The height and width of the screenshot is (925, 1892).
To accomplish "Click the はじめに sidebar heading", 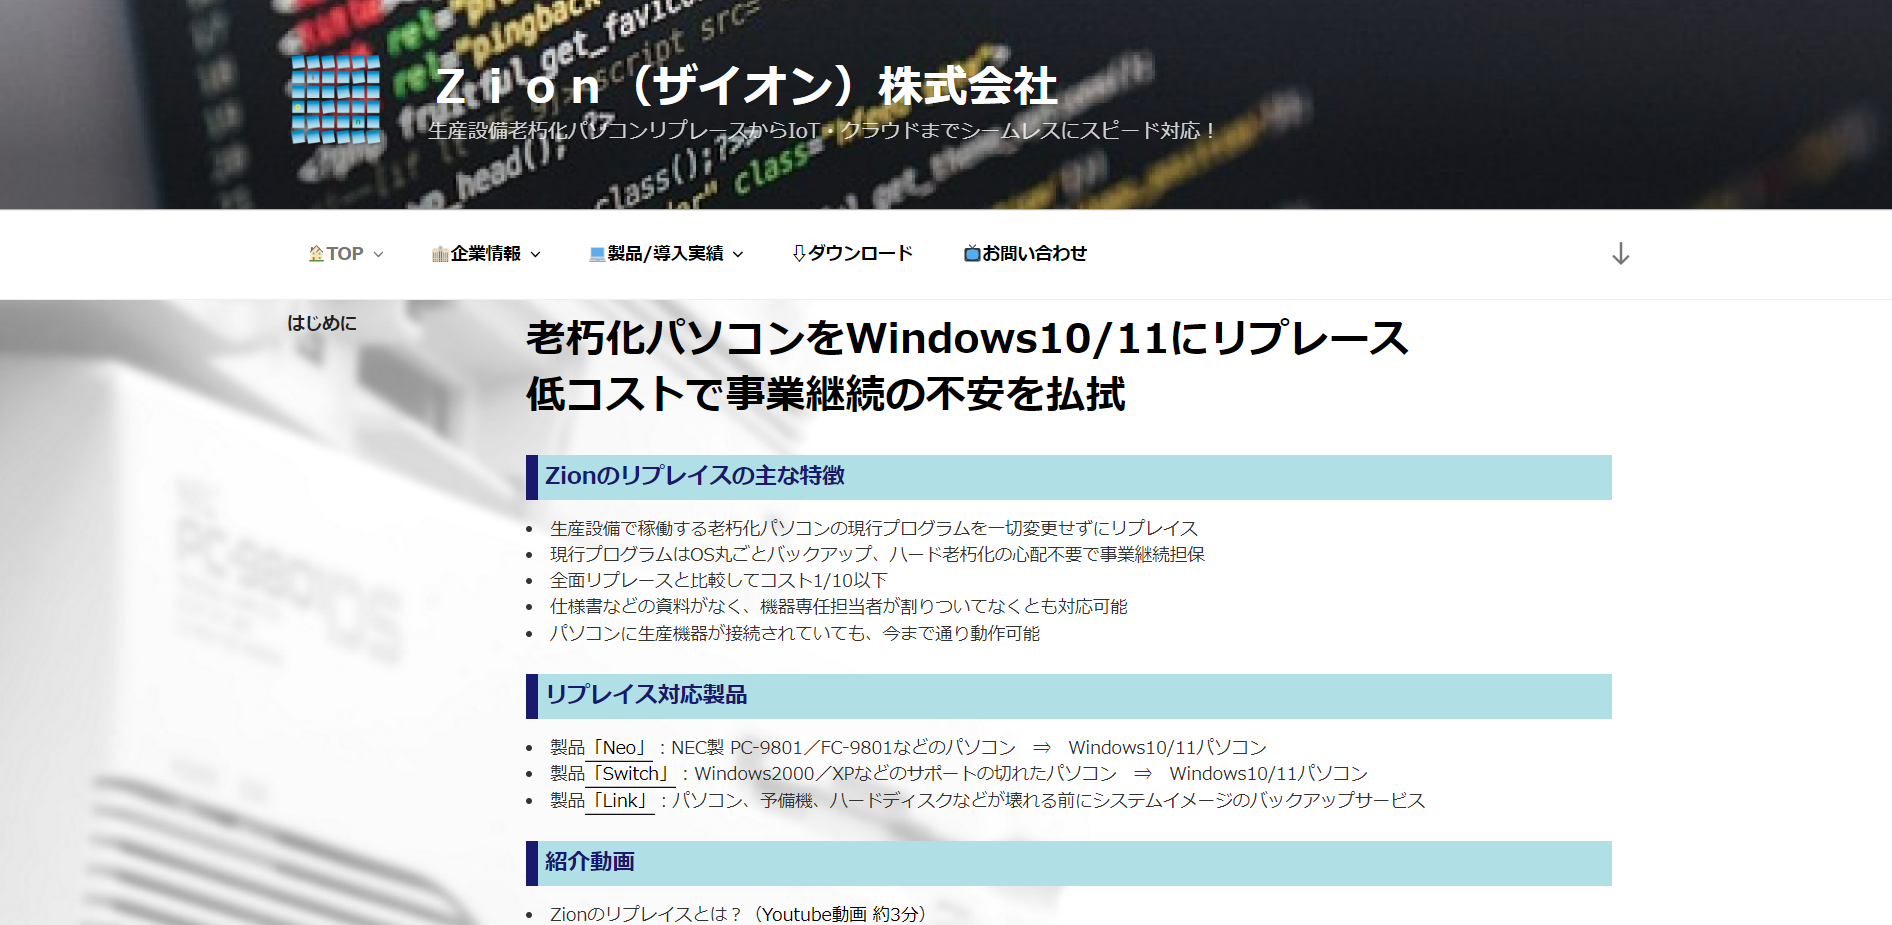I will click(322, 323).
